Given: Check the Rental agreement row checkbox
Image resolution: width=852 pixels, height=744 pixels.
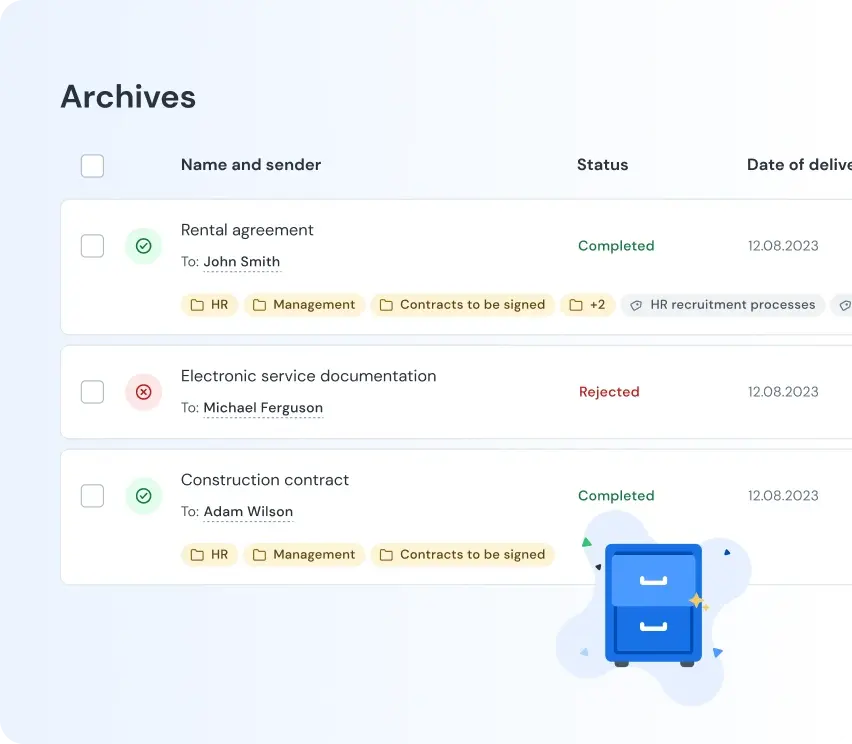Looking at the screenshot, I should point(92,246).
